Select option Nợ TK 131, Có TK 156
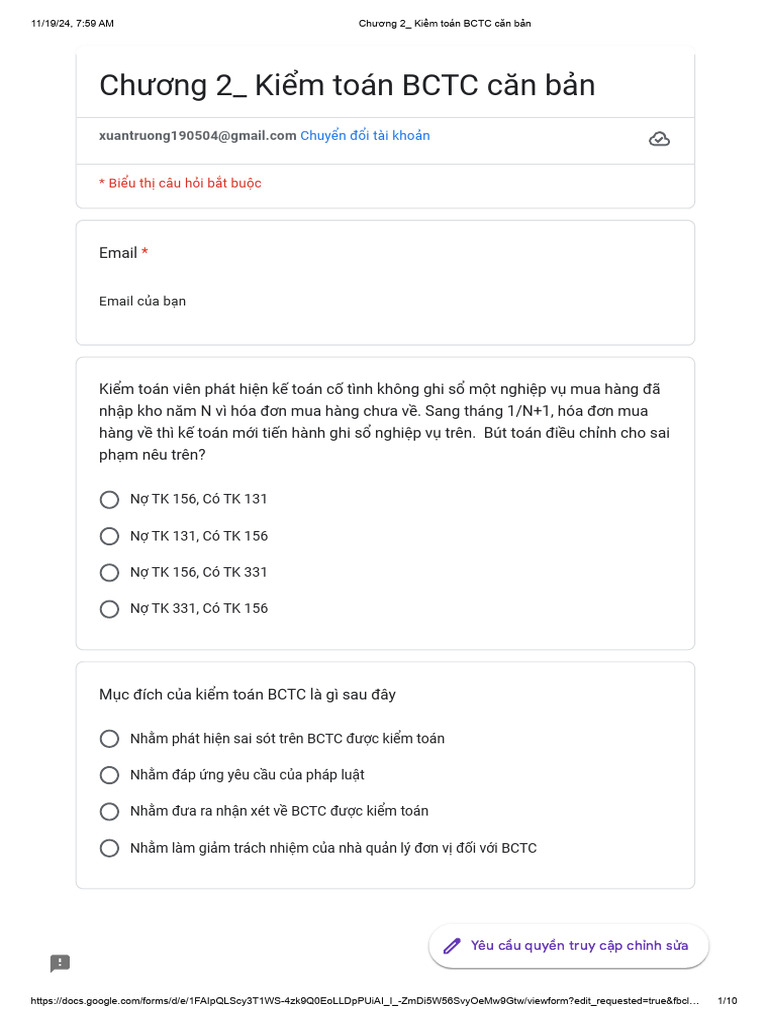The height and width of the screenshot is (1024, 768). click(x=110, y=536)
